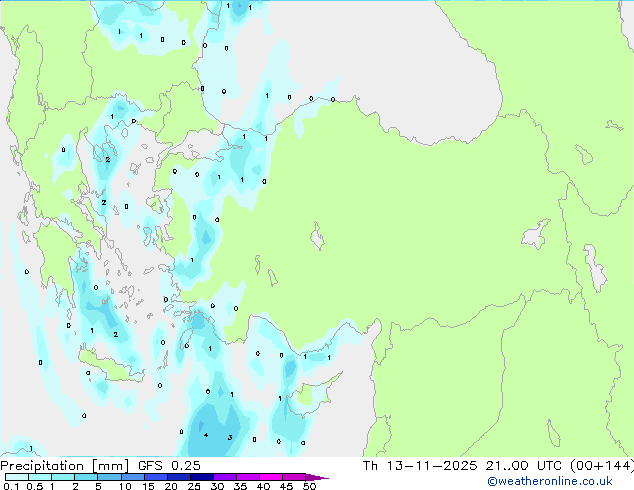Image resolution: width=634 pixels, height=490 pixels.
Task: Click the '3' precipitation value on map
Action: tap(230, 437)
